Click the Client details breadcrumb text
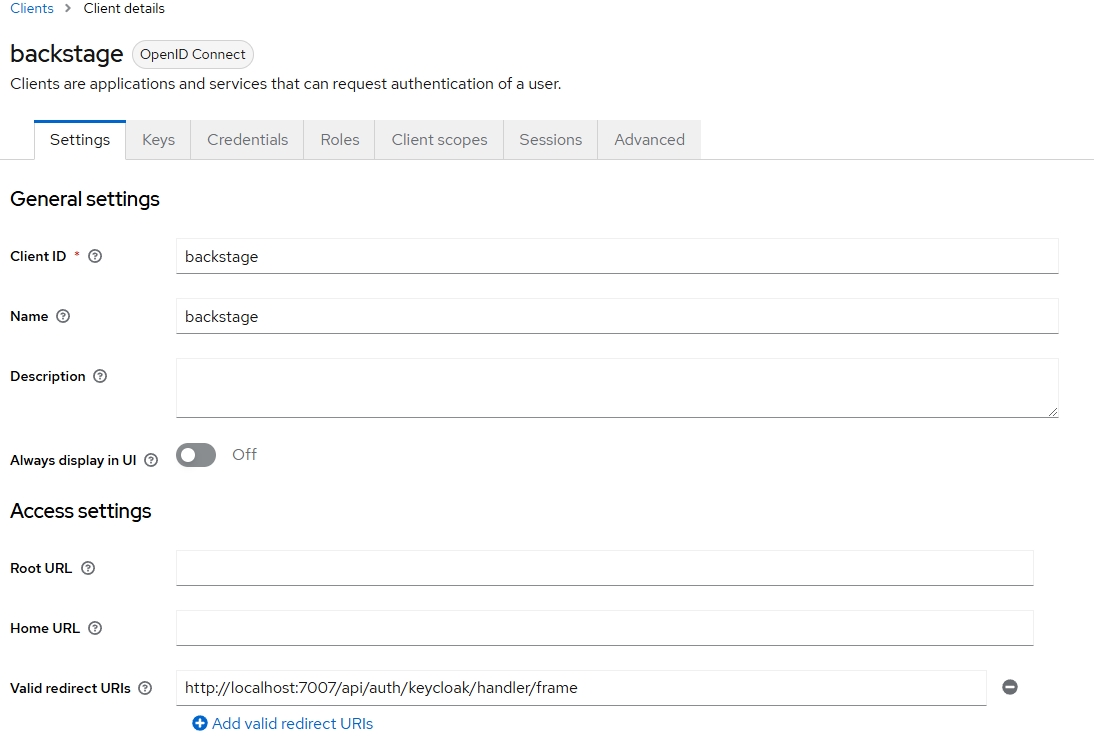Viewport: 1094px width, 746px height. (x=124, y=8)
